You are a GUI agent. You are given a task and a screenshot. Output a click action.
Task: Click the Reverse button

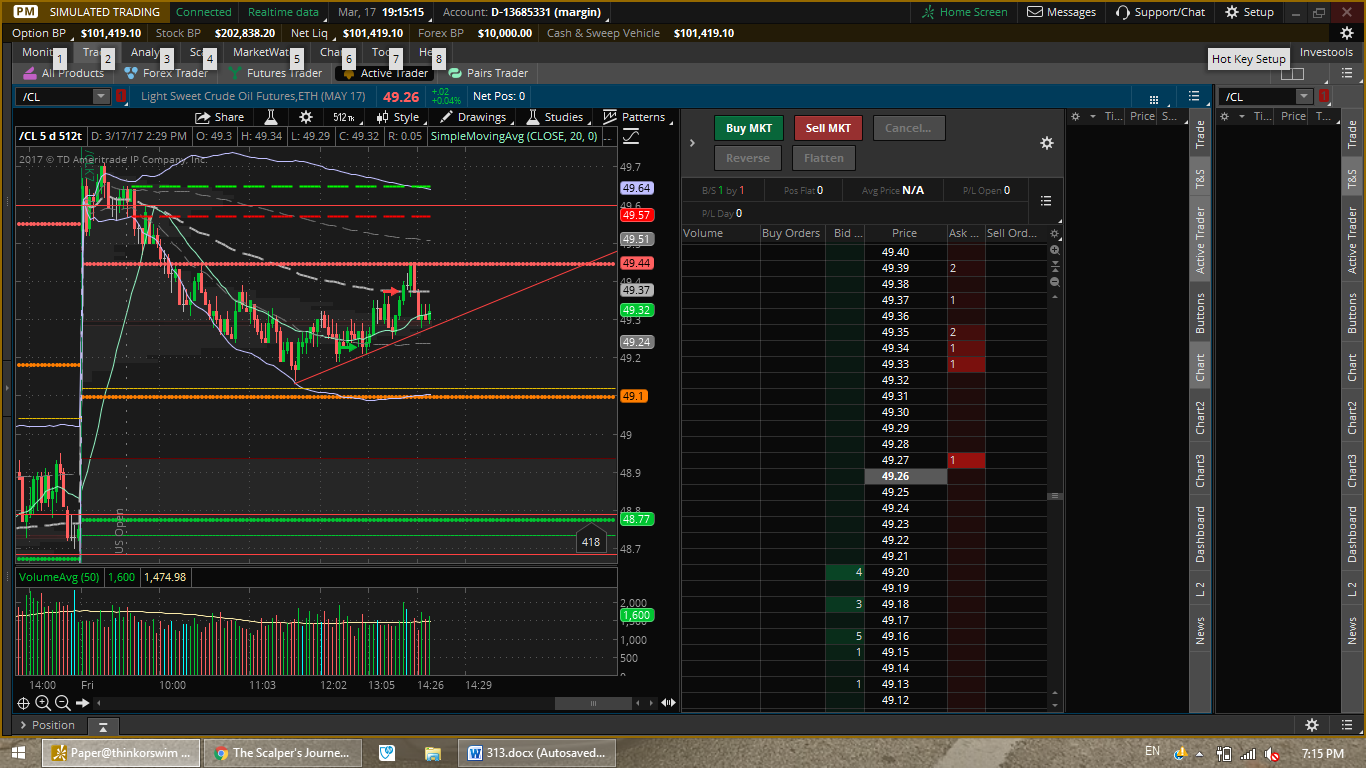click(x=748, y=158)
